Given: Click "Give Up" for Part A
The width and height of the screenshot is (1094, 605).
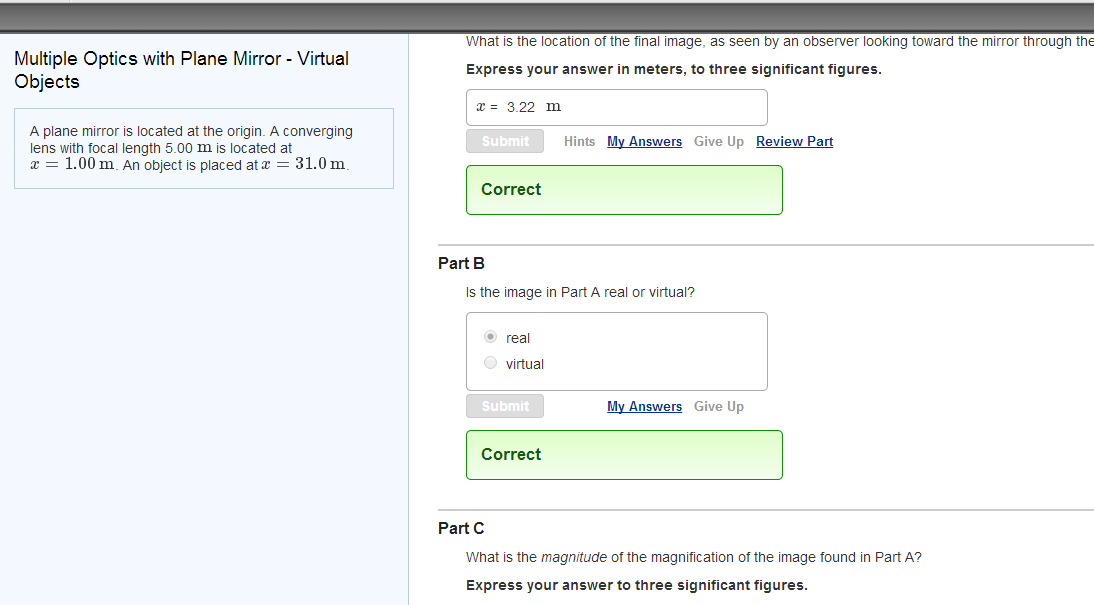Looking at the screenshot, I should (718, 141).
